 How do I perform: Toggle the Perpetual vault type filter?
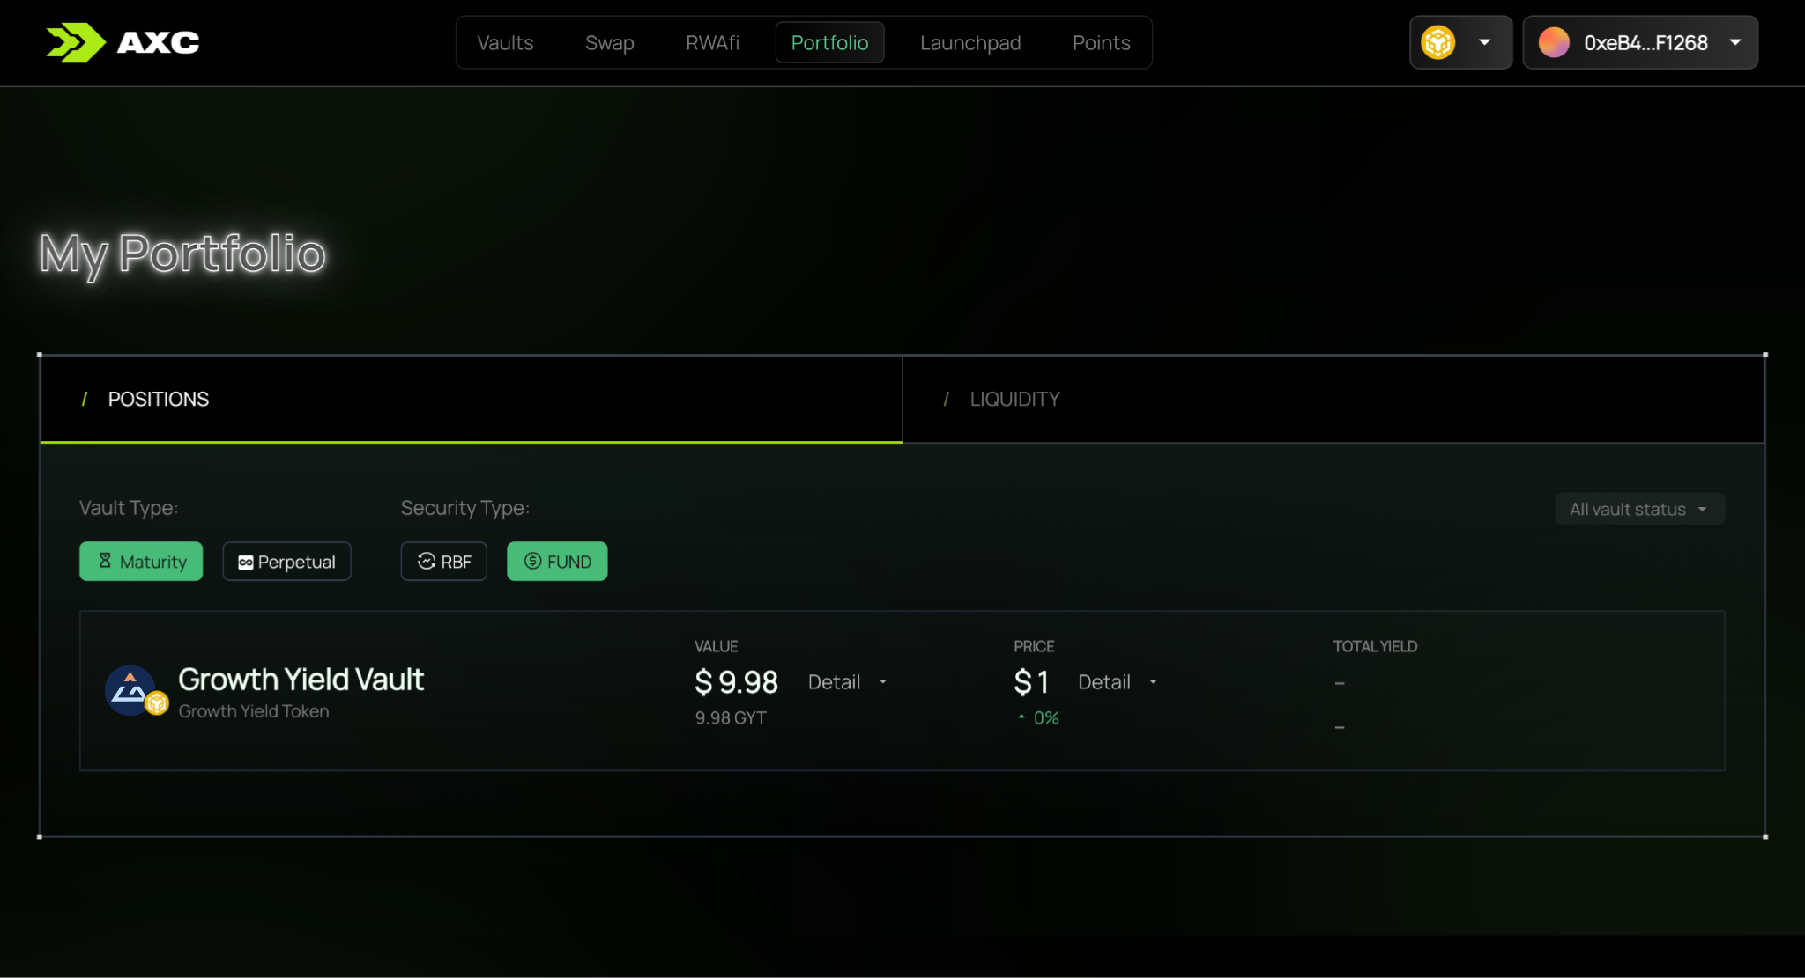pos(287,561)
